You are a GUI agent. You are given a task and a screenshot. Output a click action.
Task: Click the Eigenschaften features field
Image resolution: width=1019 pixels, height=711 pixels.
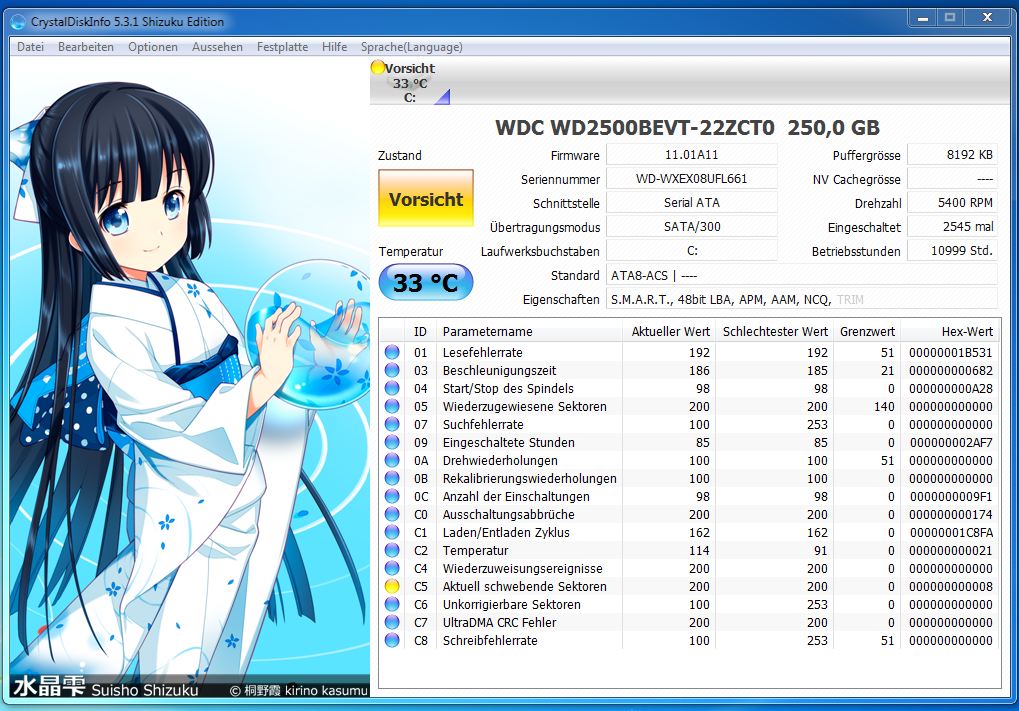coord(802,300)
